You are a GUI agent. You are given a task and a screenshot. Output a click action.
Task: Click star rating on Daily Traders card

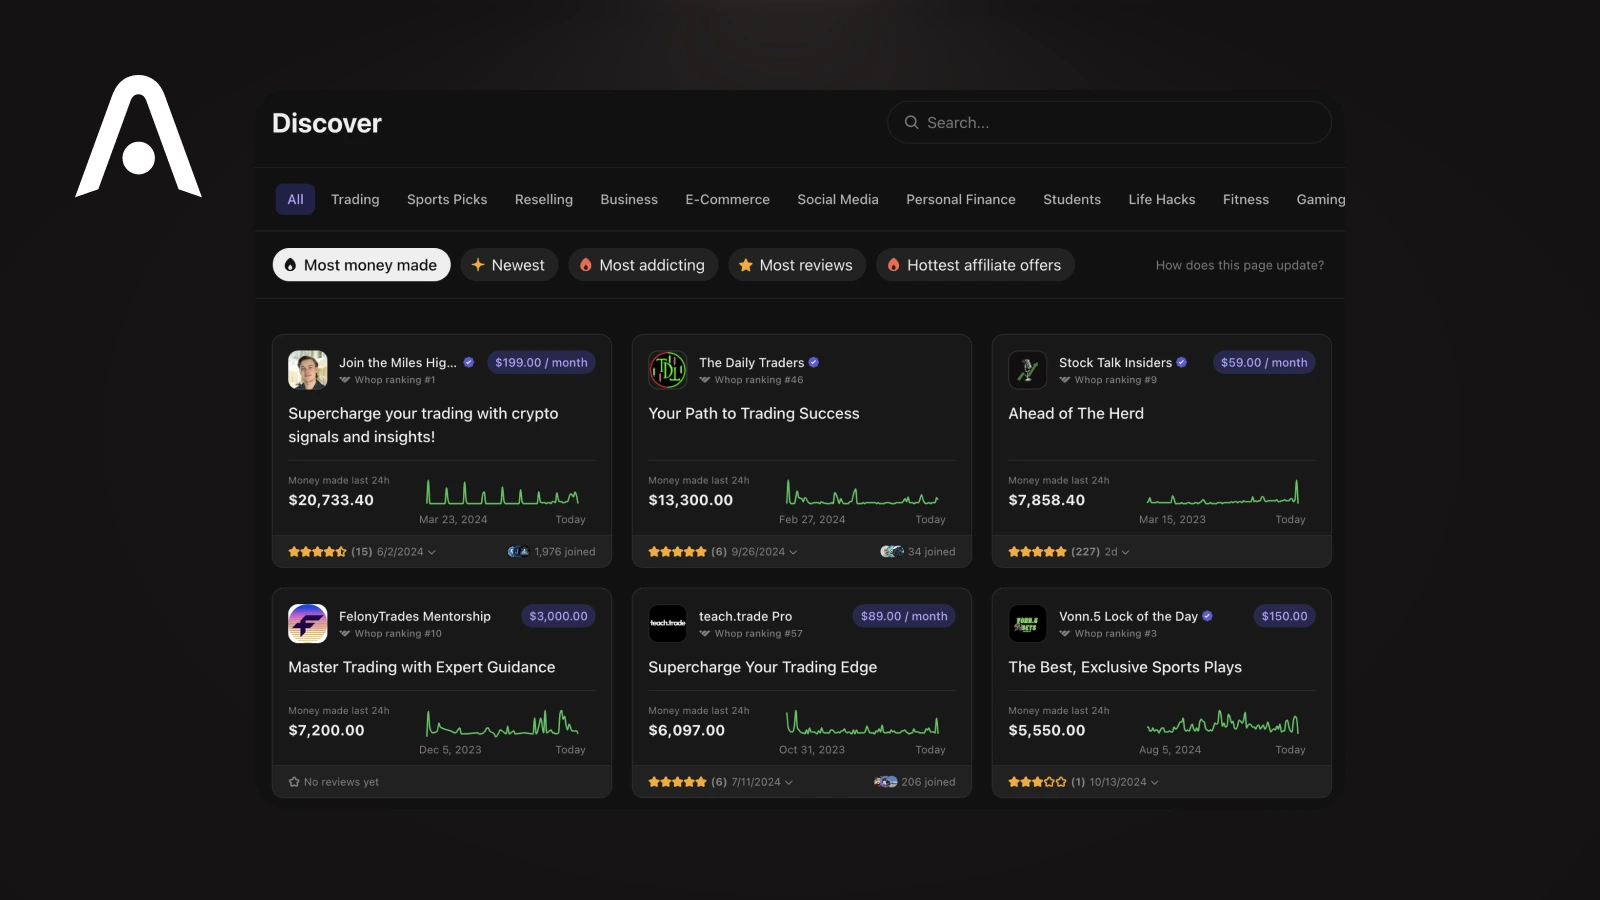pyautogui.click(x=677, y=552)
